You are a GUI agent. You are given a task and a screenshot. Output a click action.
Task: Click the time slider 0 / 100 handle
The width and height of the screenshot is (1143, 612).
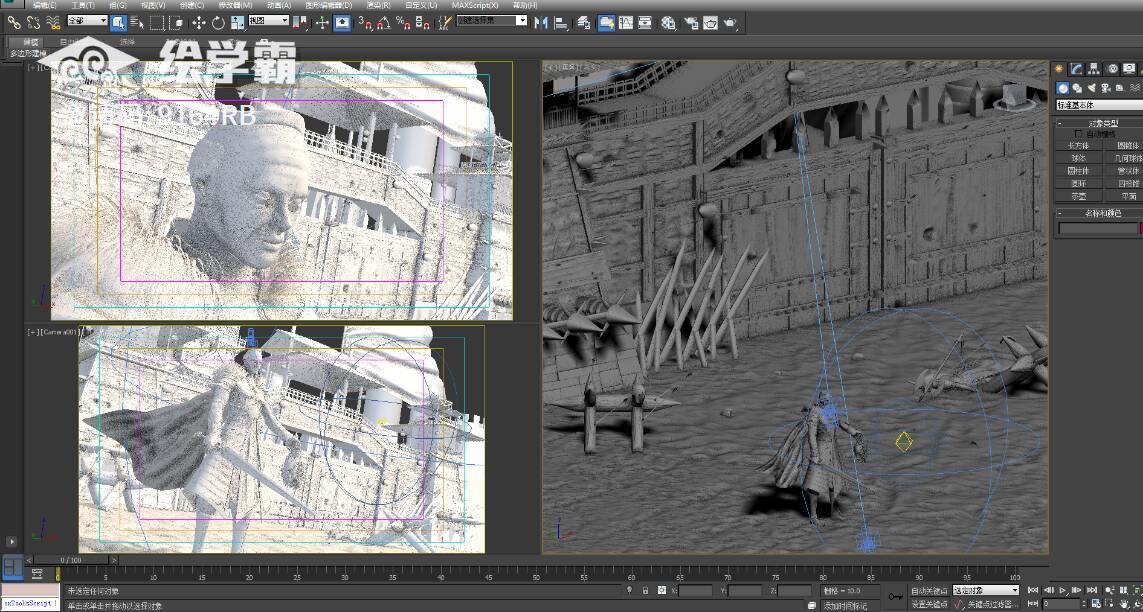point(71,560)
